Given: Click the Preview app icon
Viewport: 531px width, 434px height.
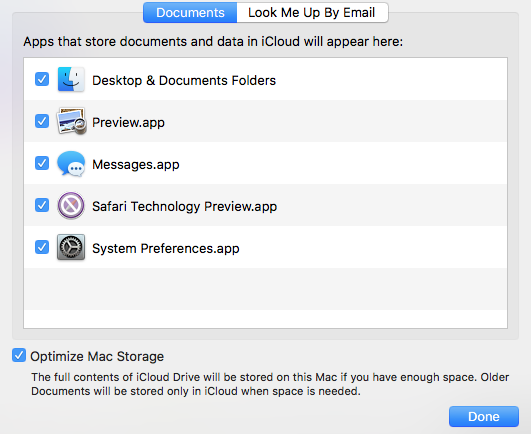Looking at the screenshot, I should (71, 121).
